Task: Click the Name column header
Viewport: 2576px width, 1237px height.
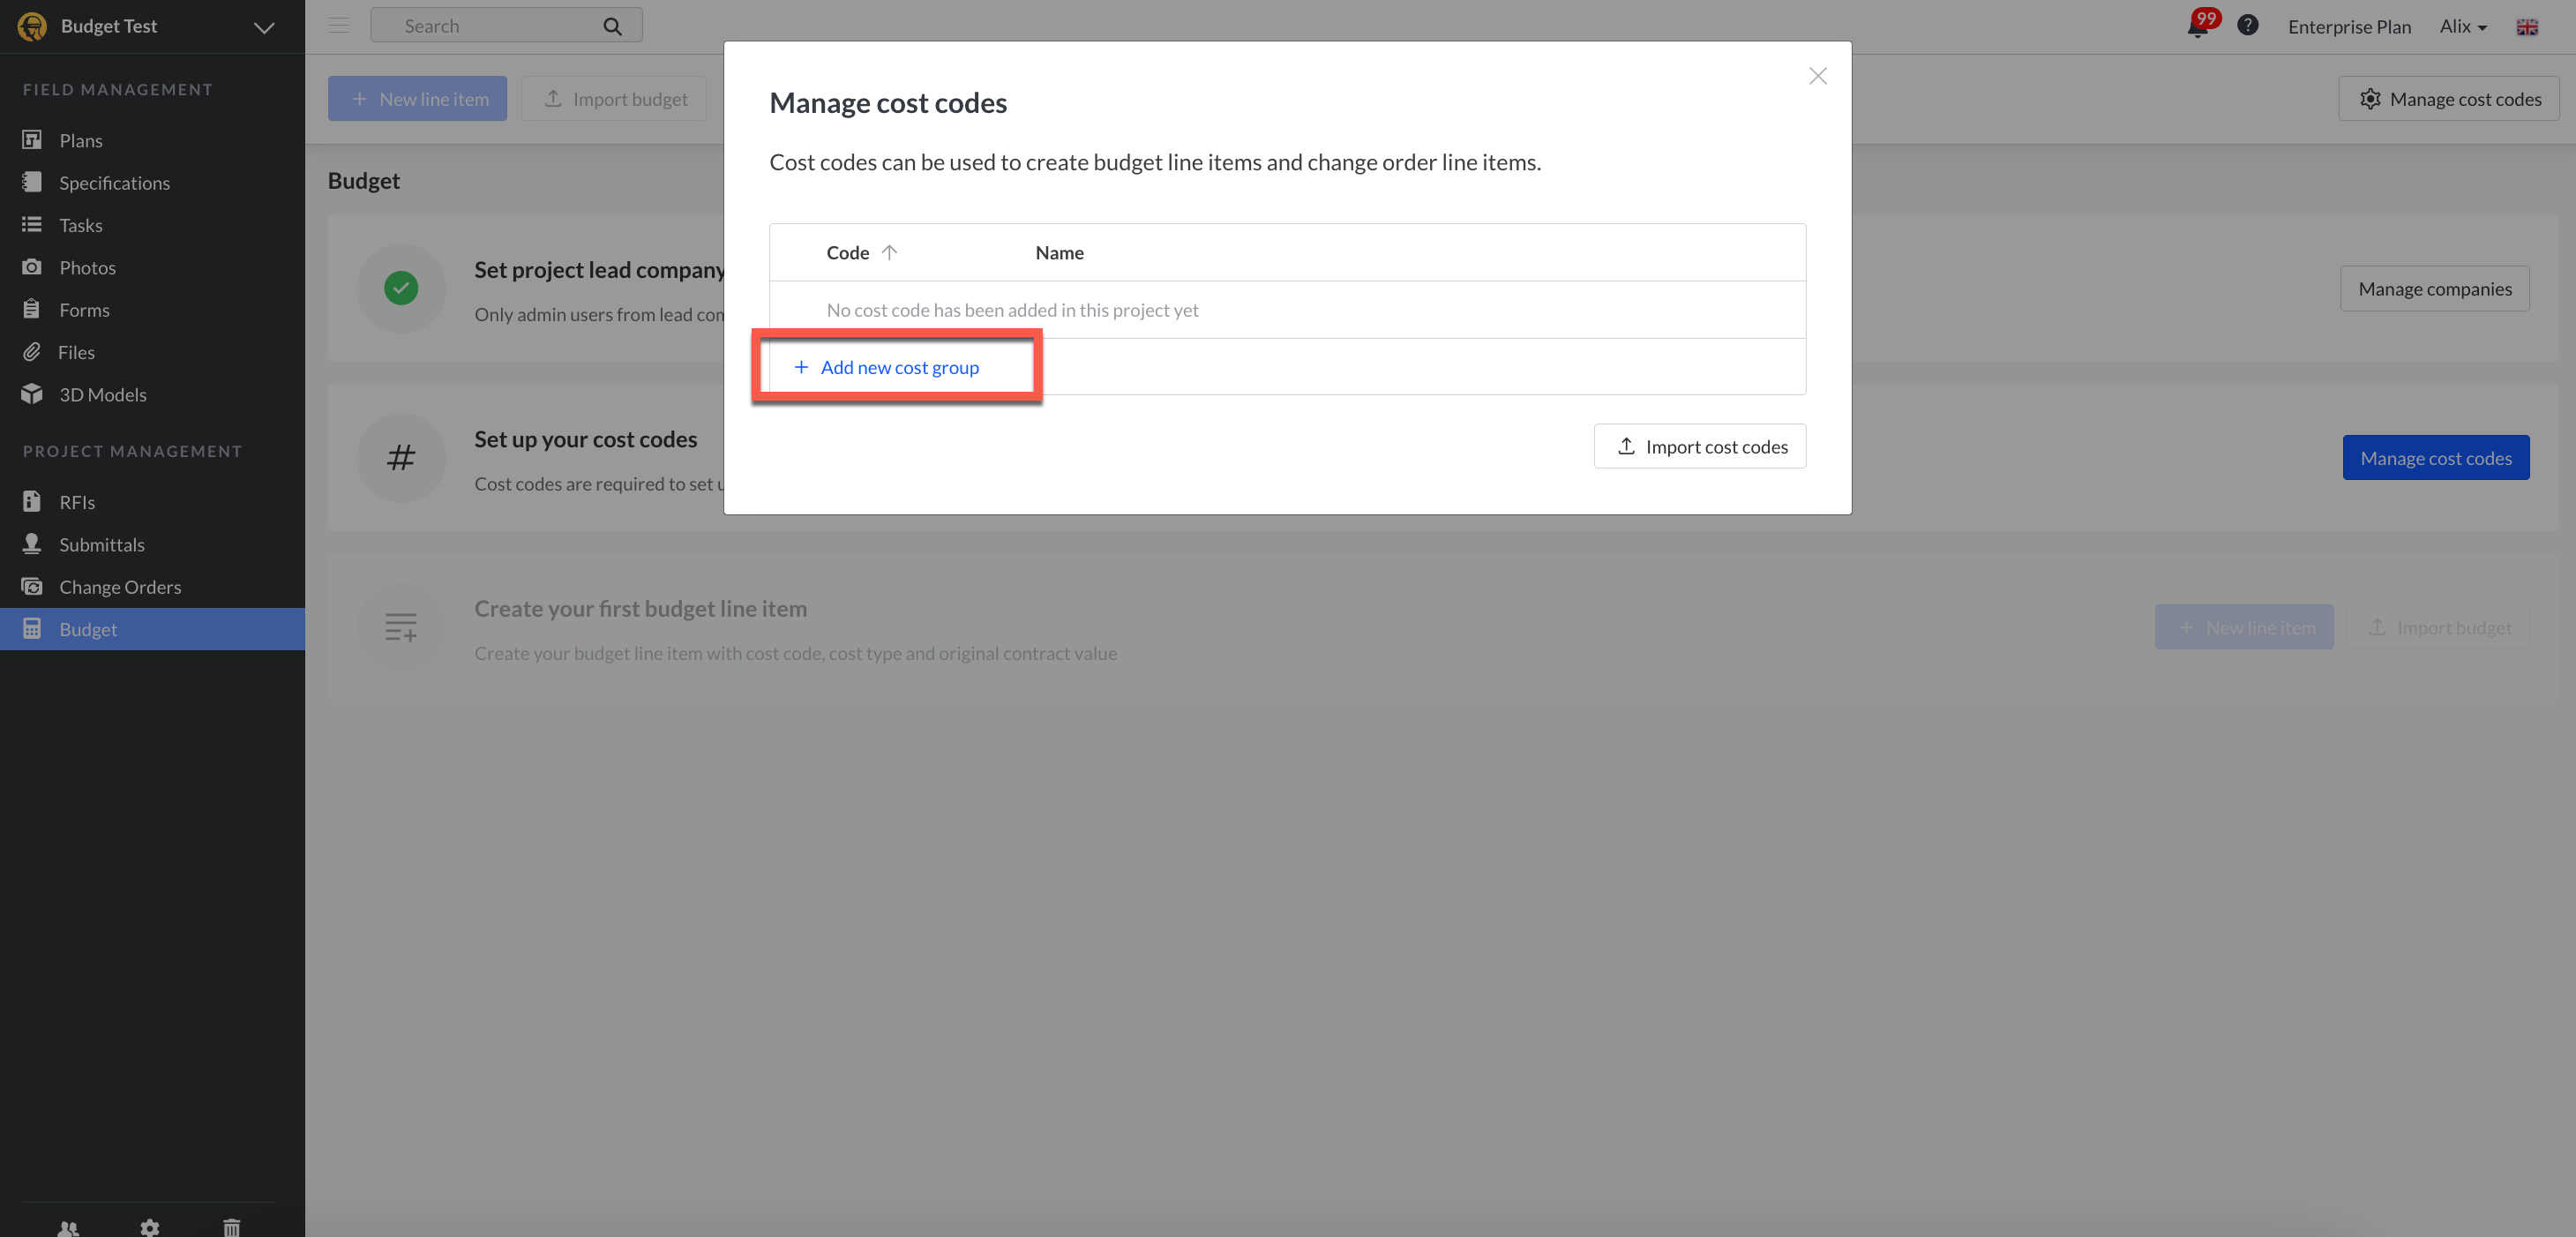Action: [x=1059, y=252]
